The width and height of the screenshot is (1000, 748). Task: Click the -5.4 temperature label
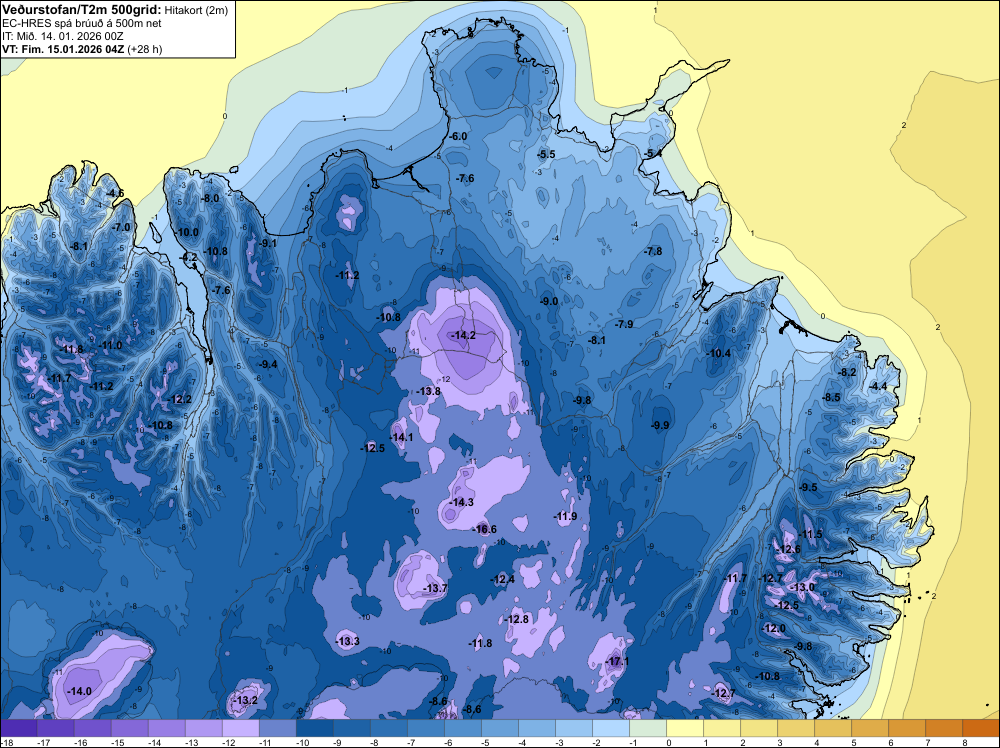click(652, 154)
